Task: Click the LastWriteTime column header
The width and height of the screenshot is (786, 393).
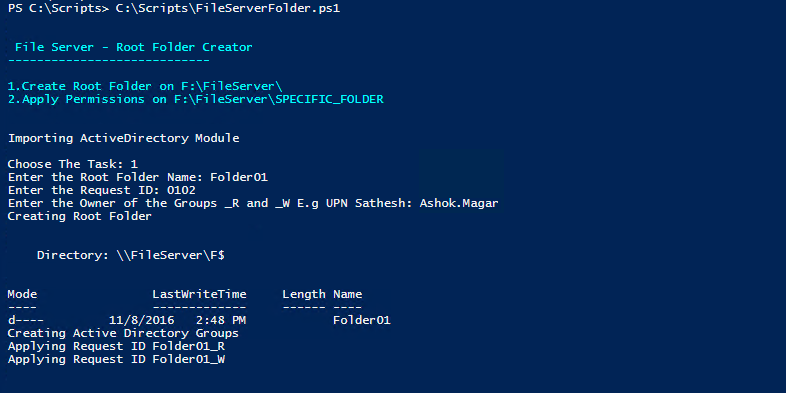Action: [200, 294]
